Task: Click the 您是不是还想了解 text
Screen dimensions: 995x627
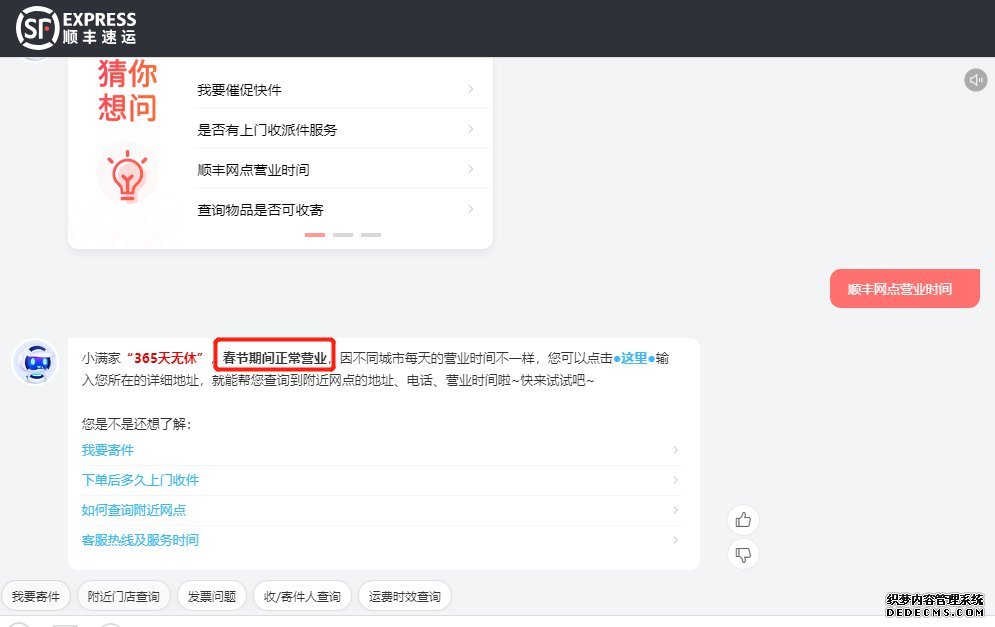Action: pyautogui.click(x=136, y=423)
